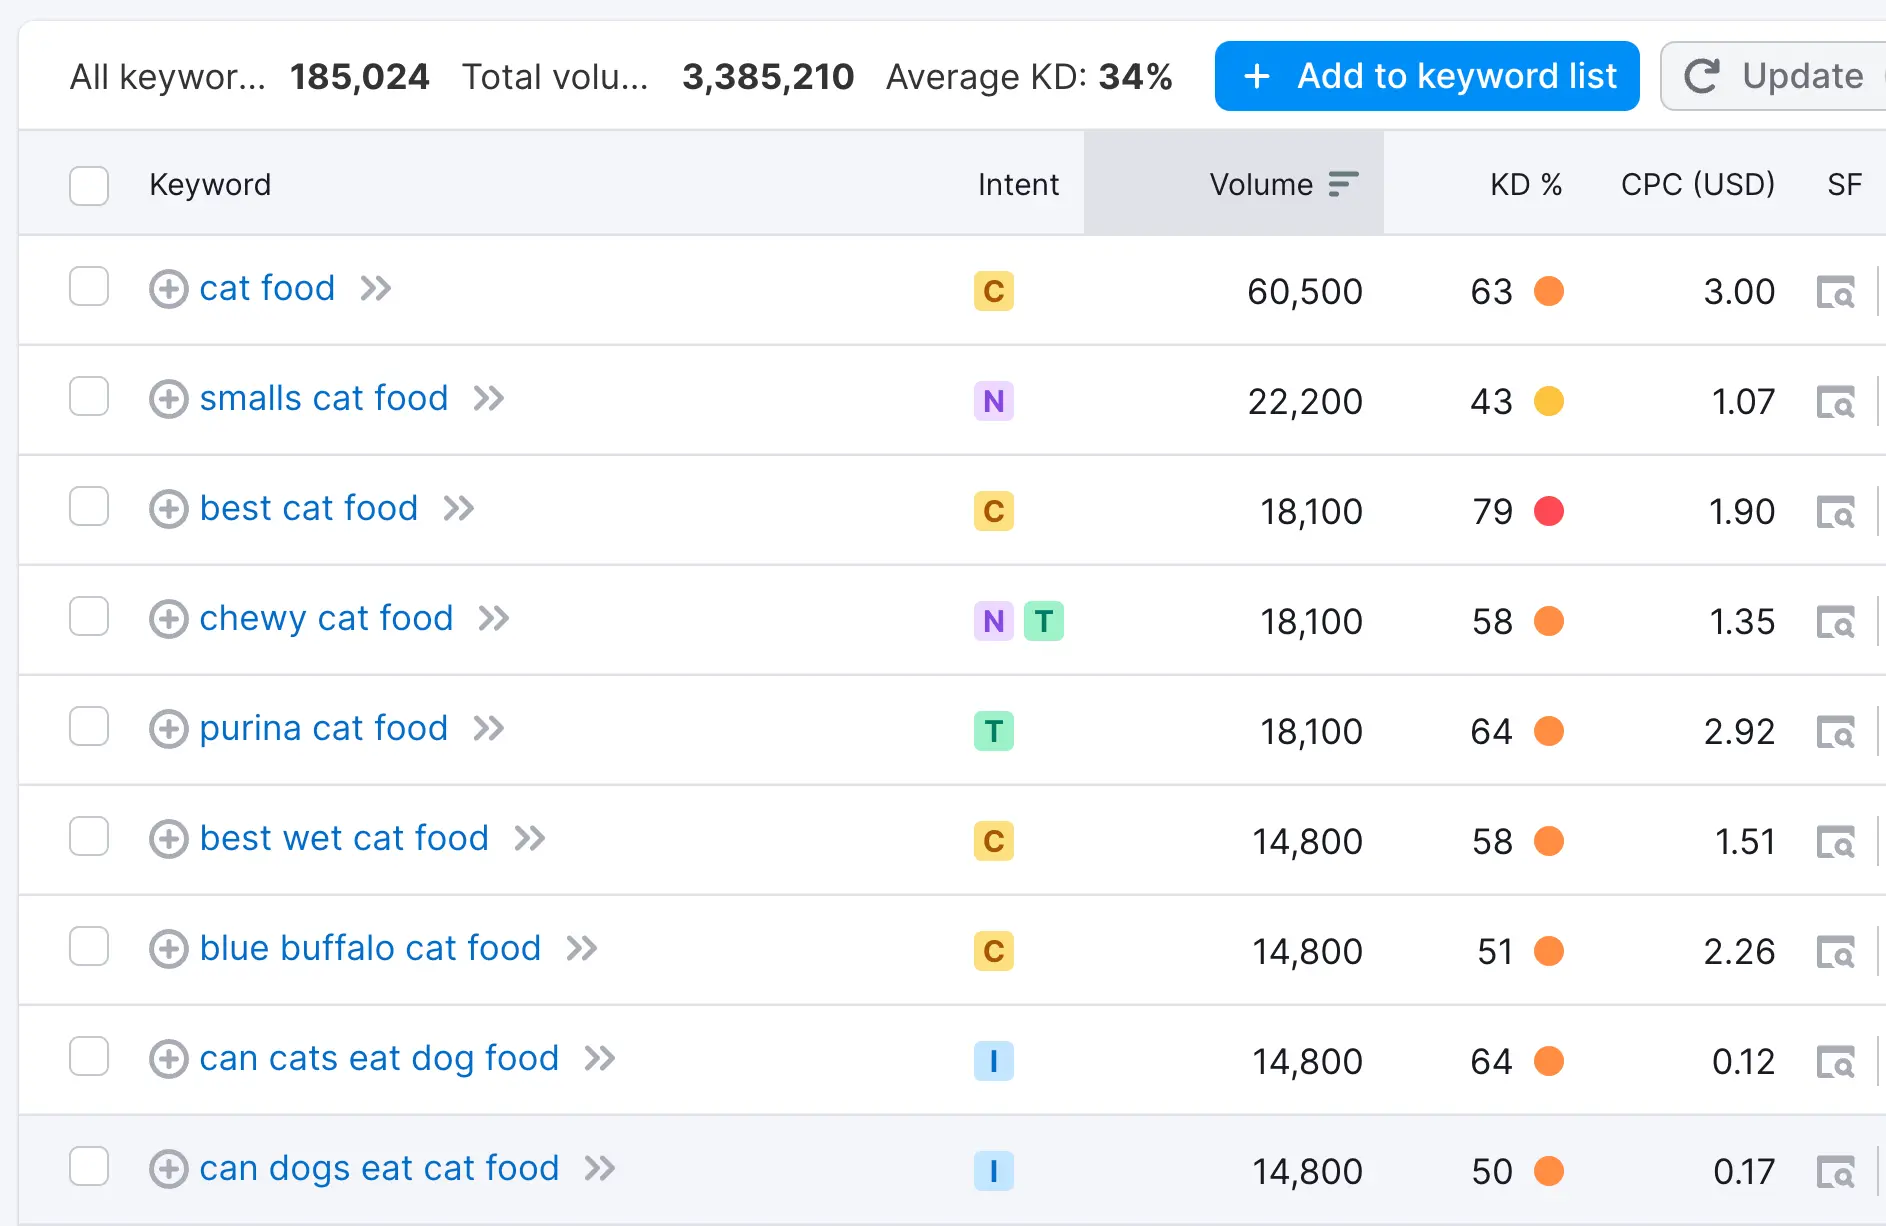Click the plus icon beside 'cat food'
This screenshot has height=1226, width=1886.
pyautogui.click(x=168, y=289)
